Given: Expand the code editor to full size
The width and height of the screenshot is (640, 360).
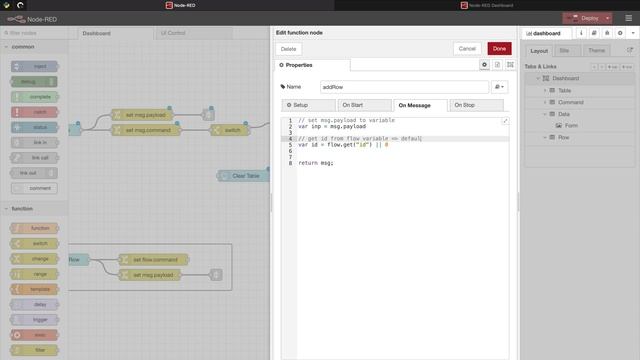Looking at the screenshot, I should pyautogui.click(x=505, y=121).
